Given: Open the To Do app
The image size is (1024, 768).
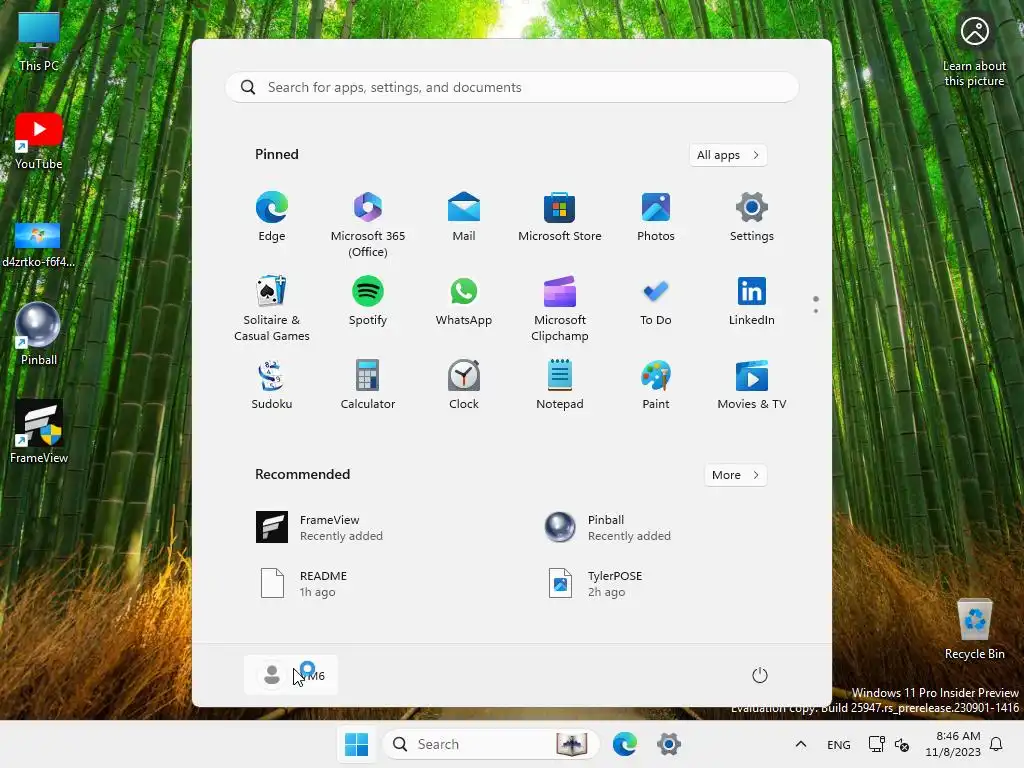Looking at the screenshot, I should tap(656, 302).
